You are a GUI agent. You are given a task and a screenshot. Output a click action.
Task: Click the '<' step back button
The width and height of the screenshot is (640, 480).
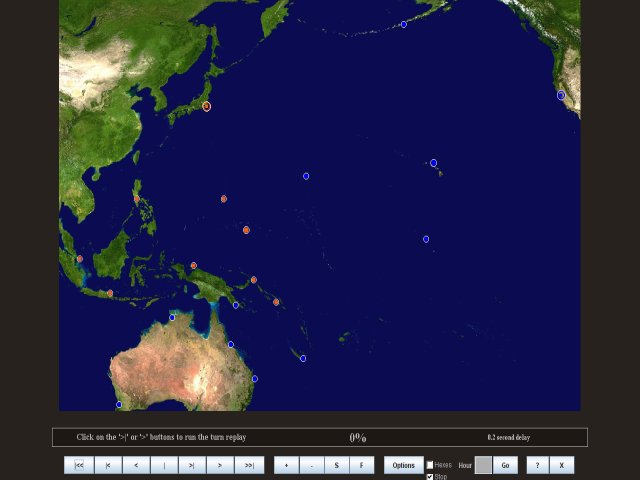pyautogui.click(x=136, y=465)
